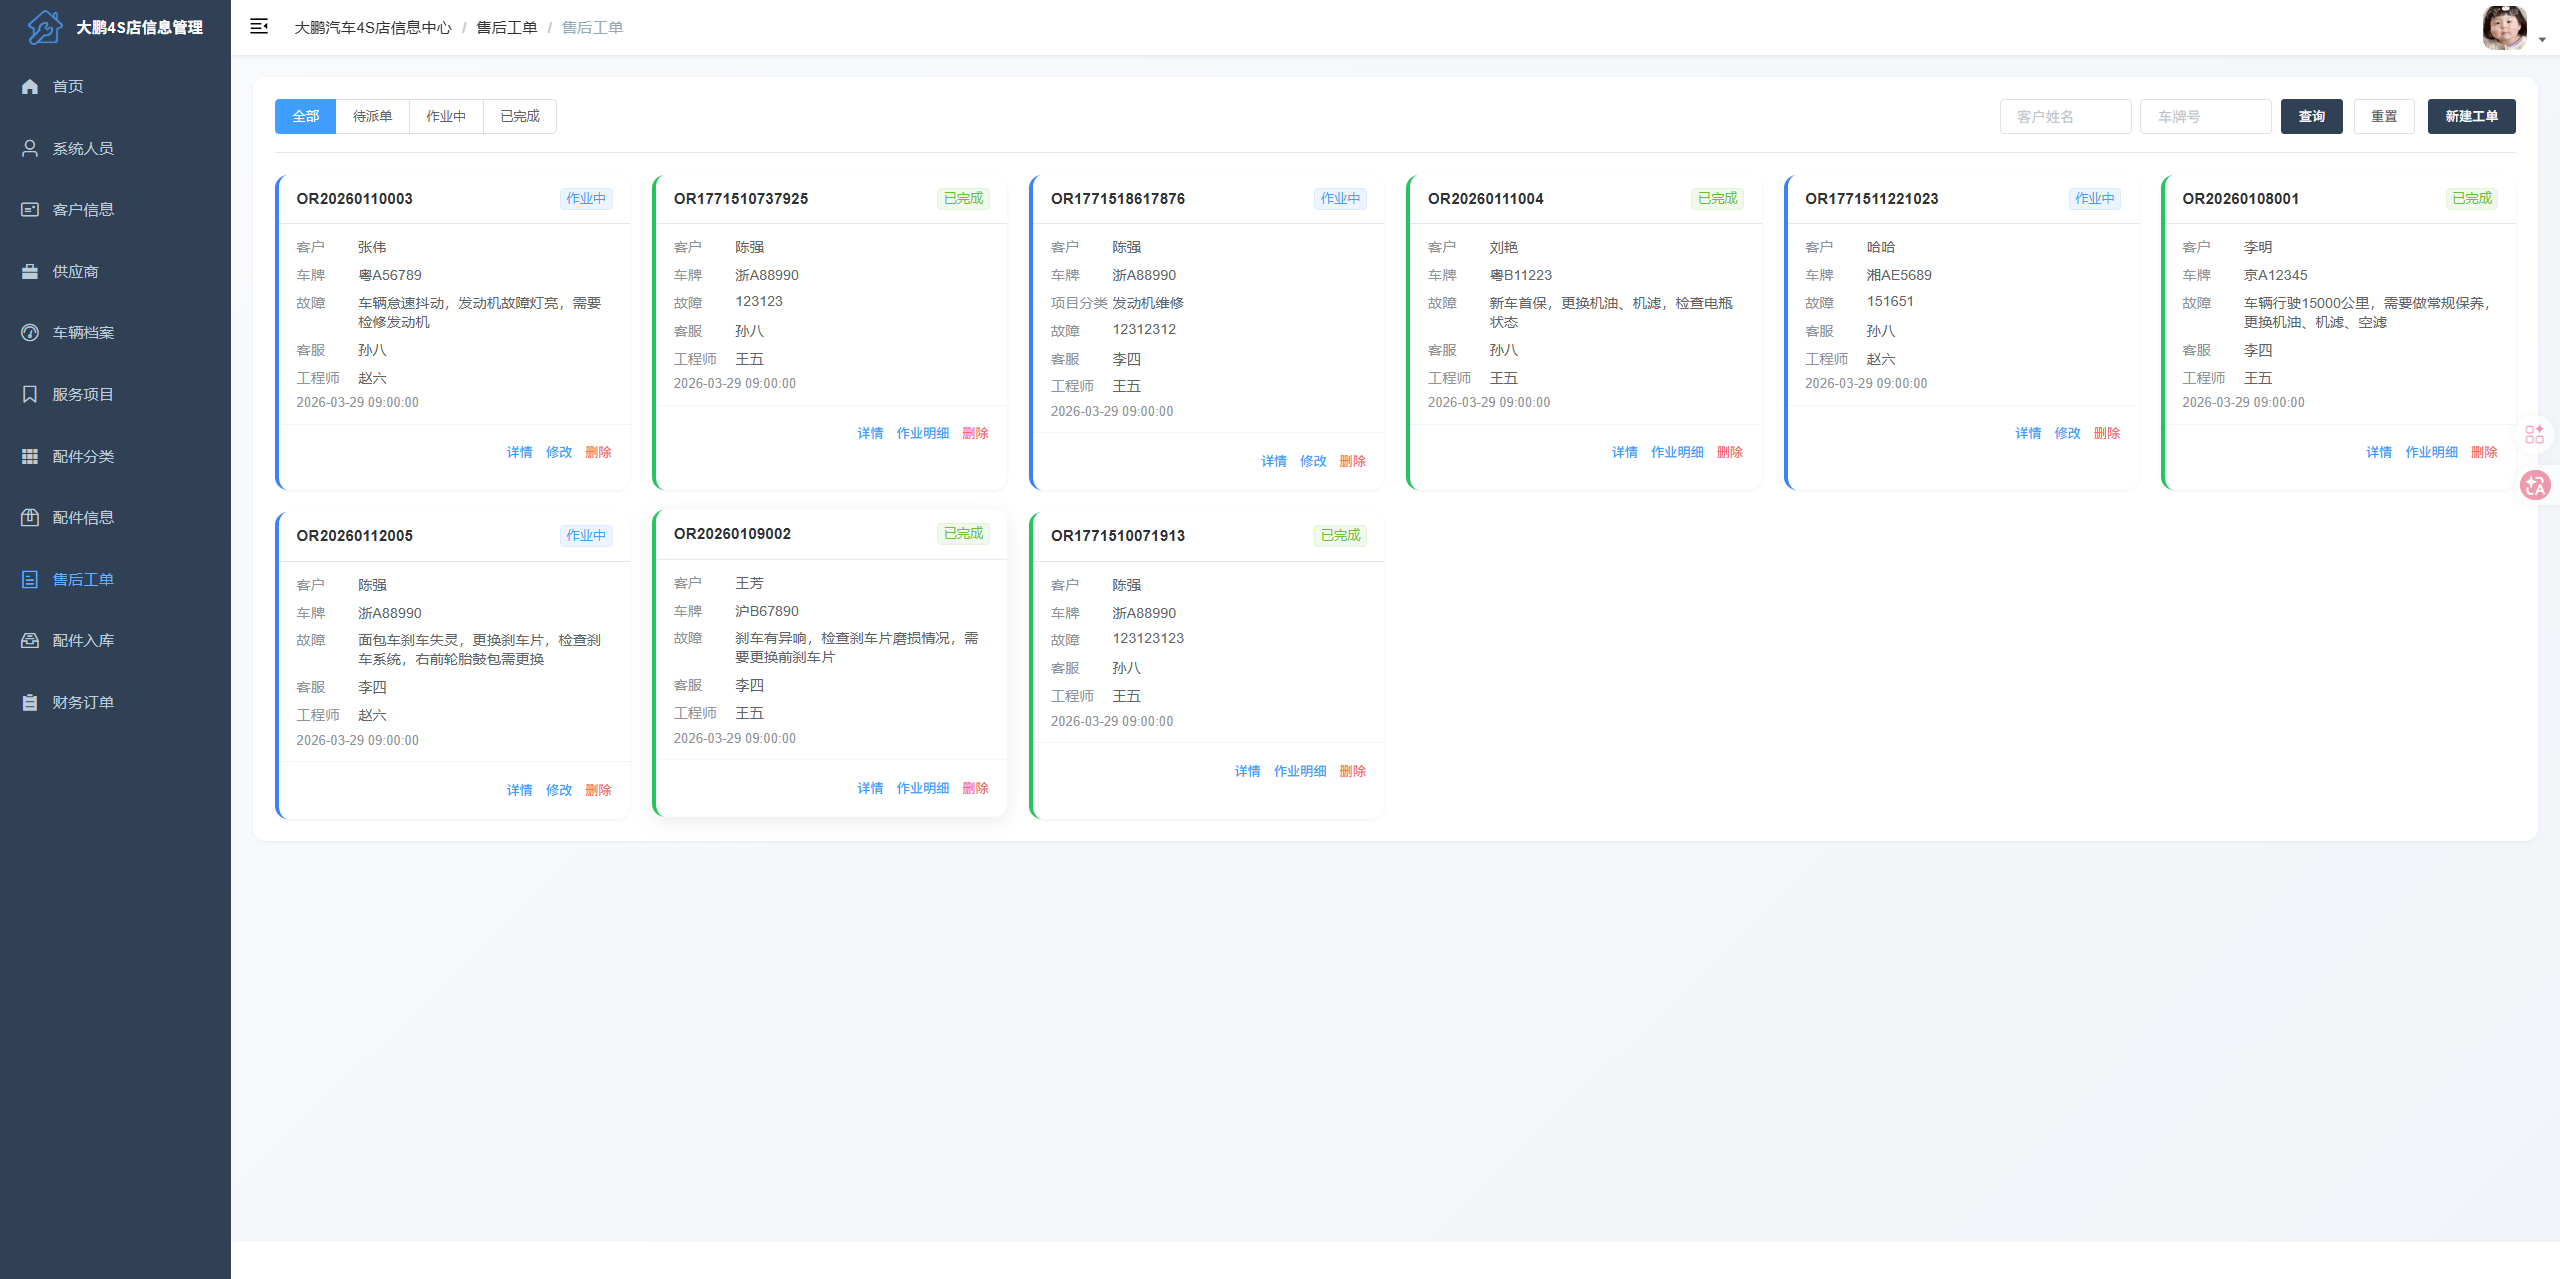The width and height of the screenshot is (2560, 1279).
Task: Click 删除 on order OR20260108001
Action: 2484,453
